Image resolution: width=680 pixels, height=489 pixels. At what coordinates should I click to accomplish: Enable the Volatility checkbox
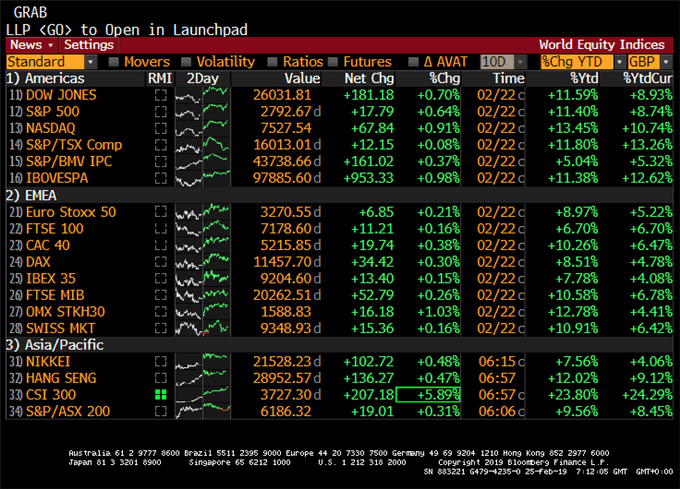[x=186, y=62]
